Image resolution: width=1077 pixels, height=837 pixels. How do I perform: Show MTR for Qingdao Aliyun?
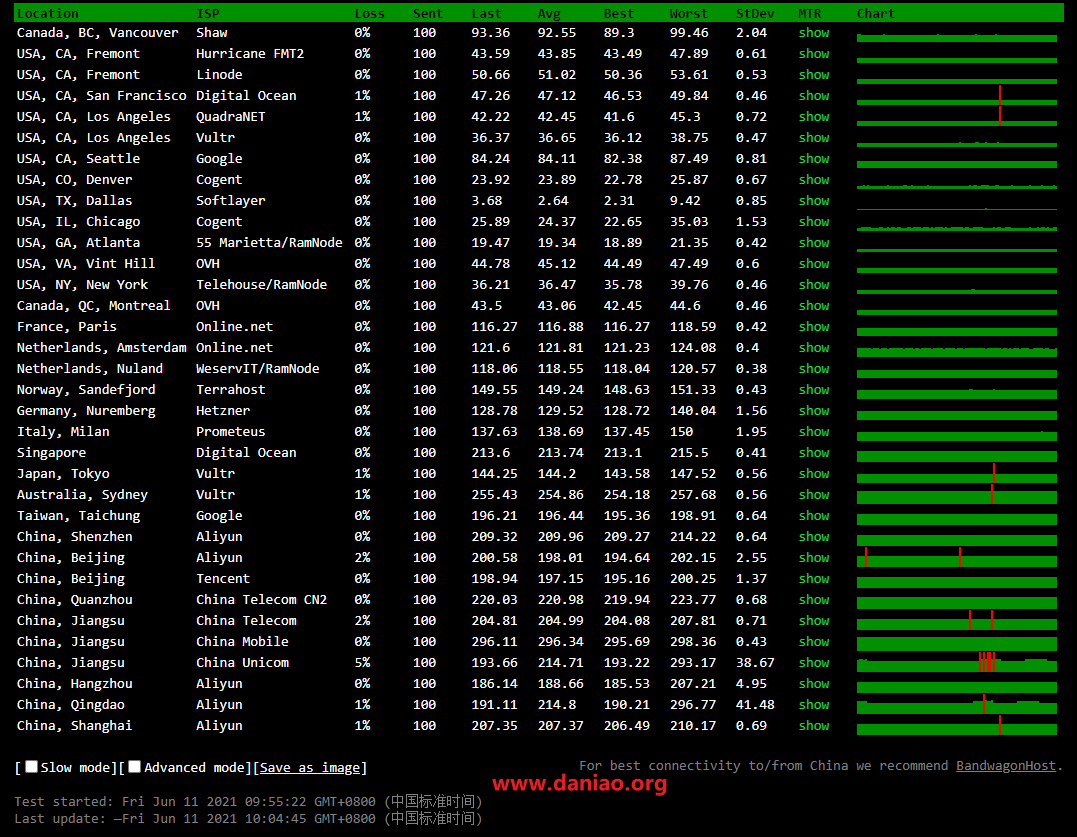click(814, 704)
